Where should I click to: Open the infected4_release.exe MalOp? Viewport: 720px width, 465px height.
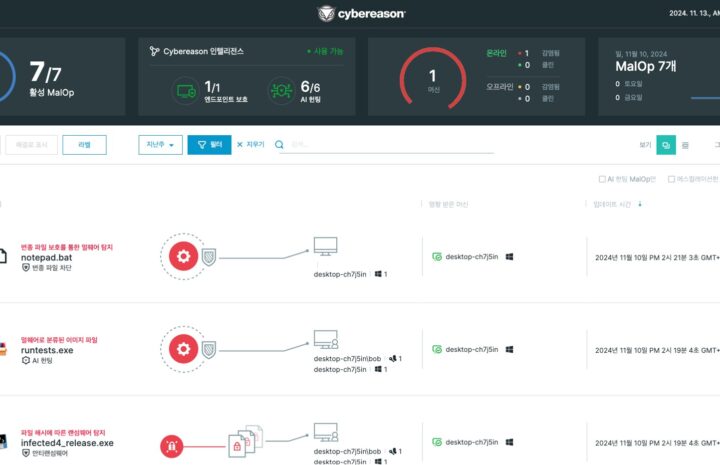coord(67,443)
